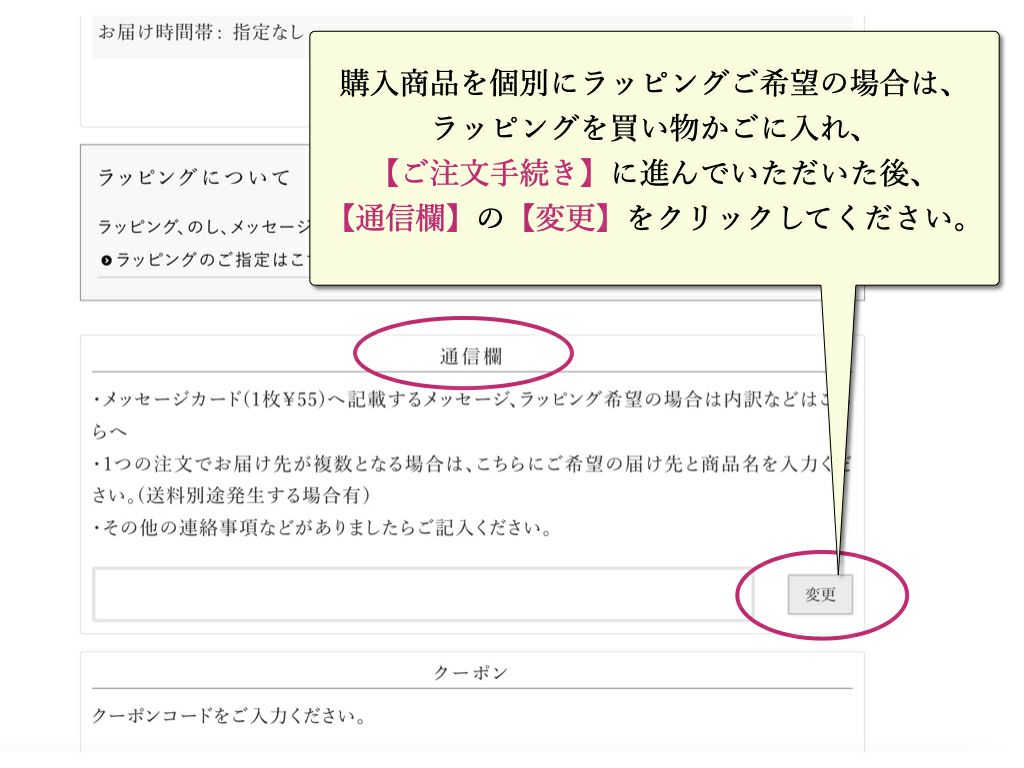Click the 変更 button in 通信欄
Screen dimensions: 1024x768
[820, 595]
